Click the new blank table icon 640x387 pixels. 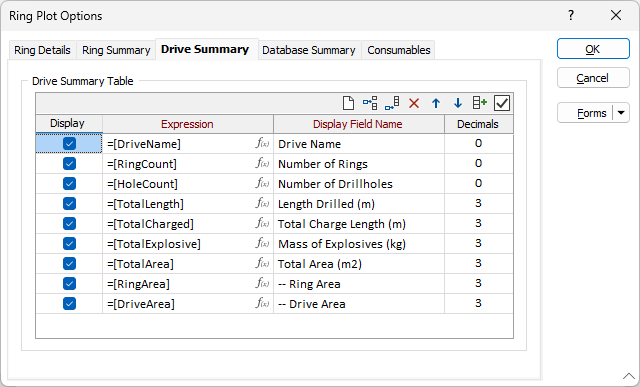[348, 103]
